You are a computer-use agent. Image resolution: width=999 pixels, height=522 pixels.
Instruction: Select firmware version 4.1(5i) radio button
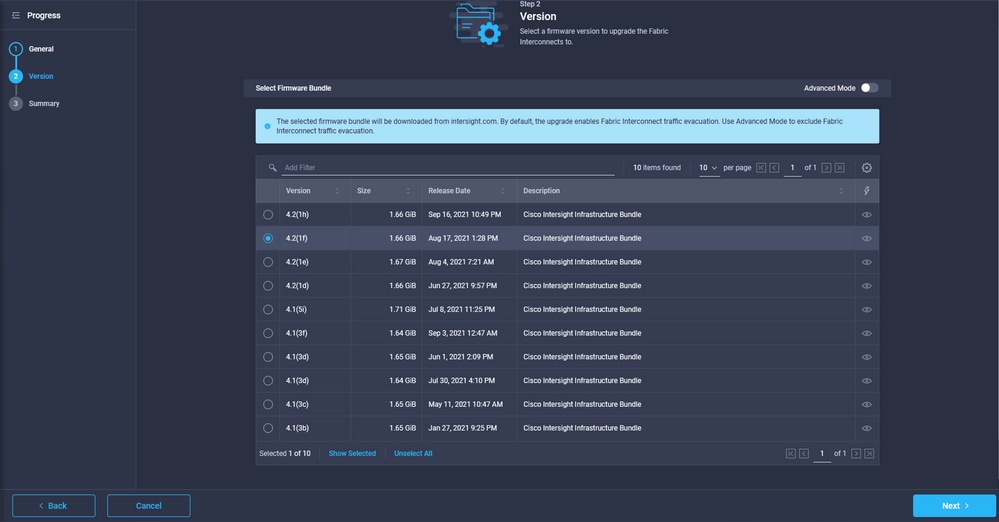(x=268, y=309)
